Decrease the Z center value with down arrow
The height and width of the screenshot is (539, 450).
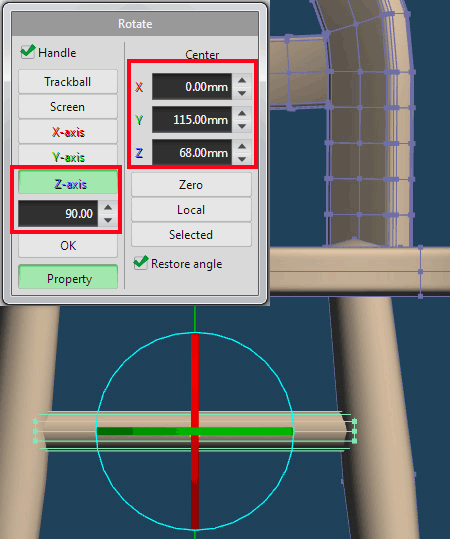click(x=242, y=159)
